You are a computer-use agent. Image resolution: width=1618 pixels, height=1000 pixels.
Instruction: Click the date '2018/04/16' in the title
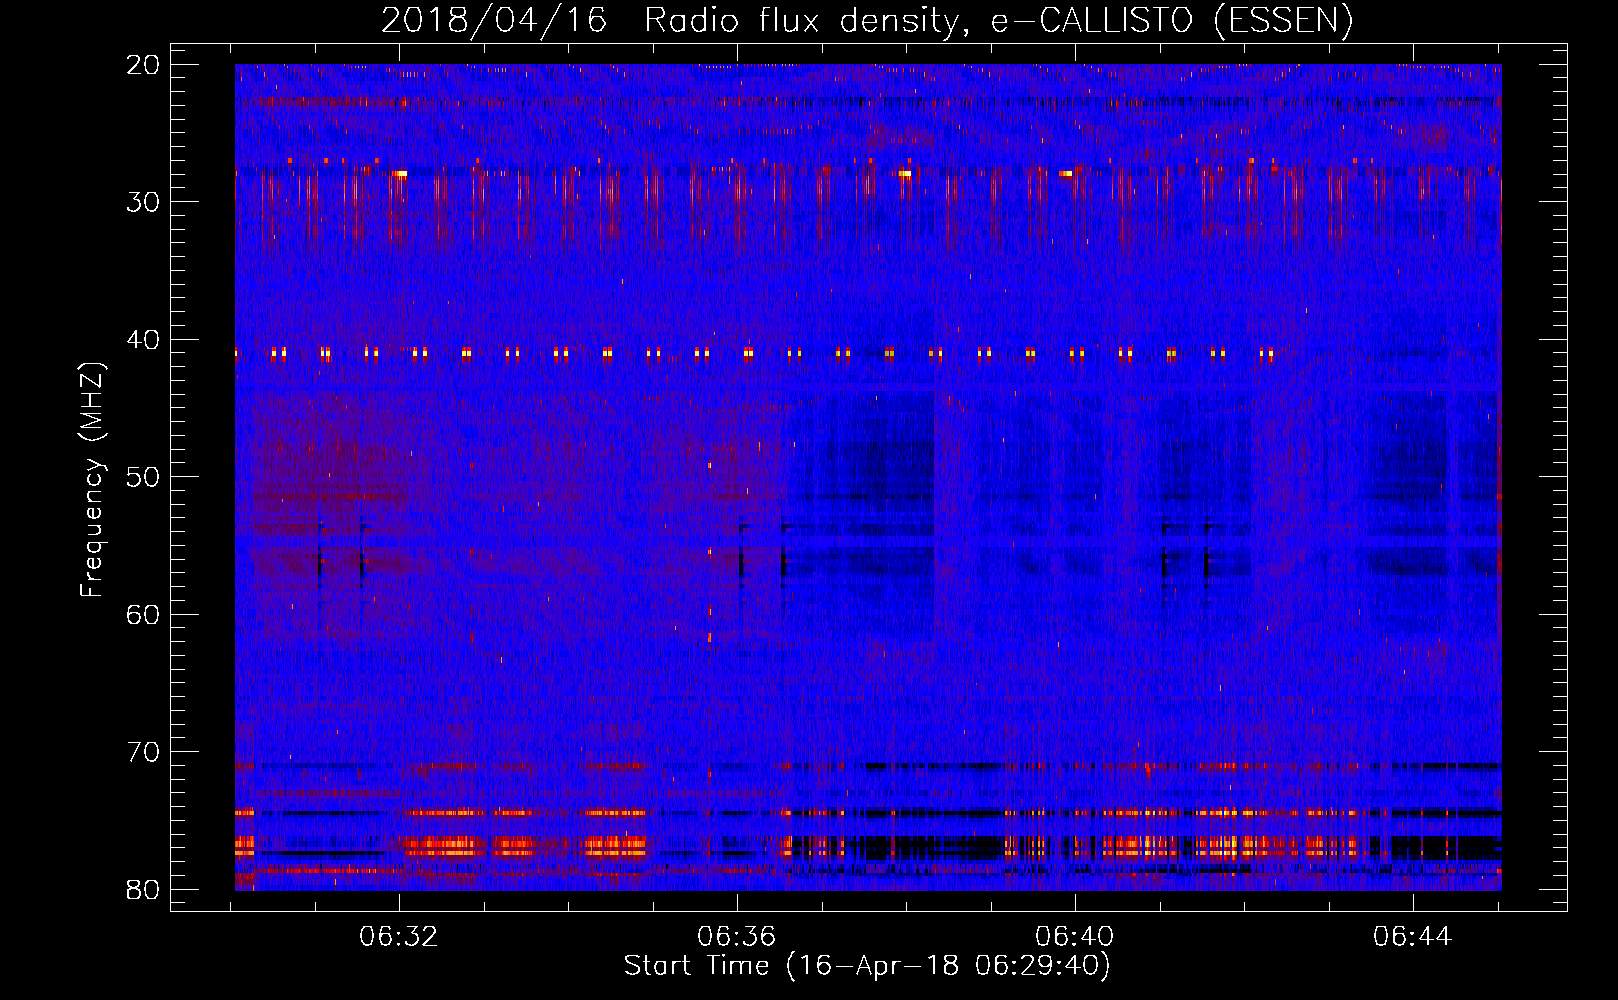tap(494, 21)
